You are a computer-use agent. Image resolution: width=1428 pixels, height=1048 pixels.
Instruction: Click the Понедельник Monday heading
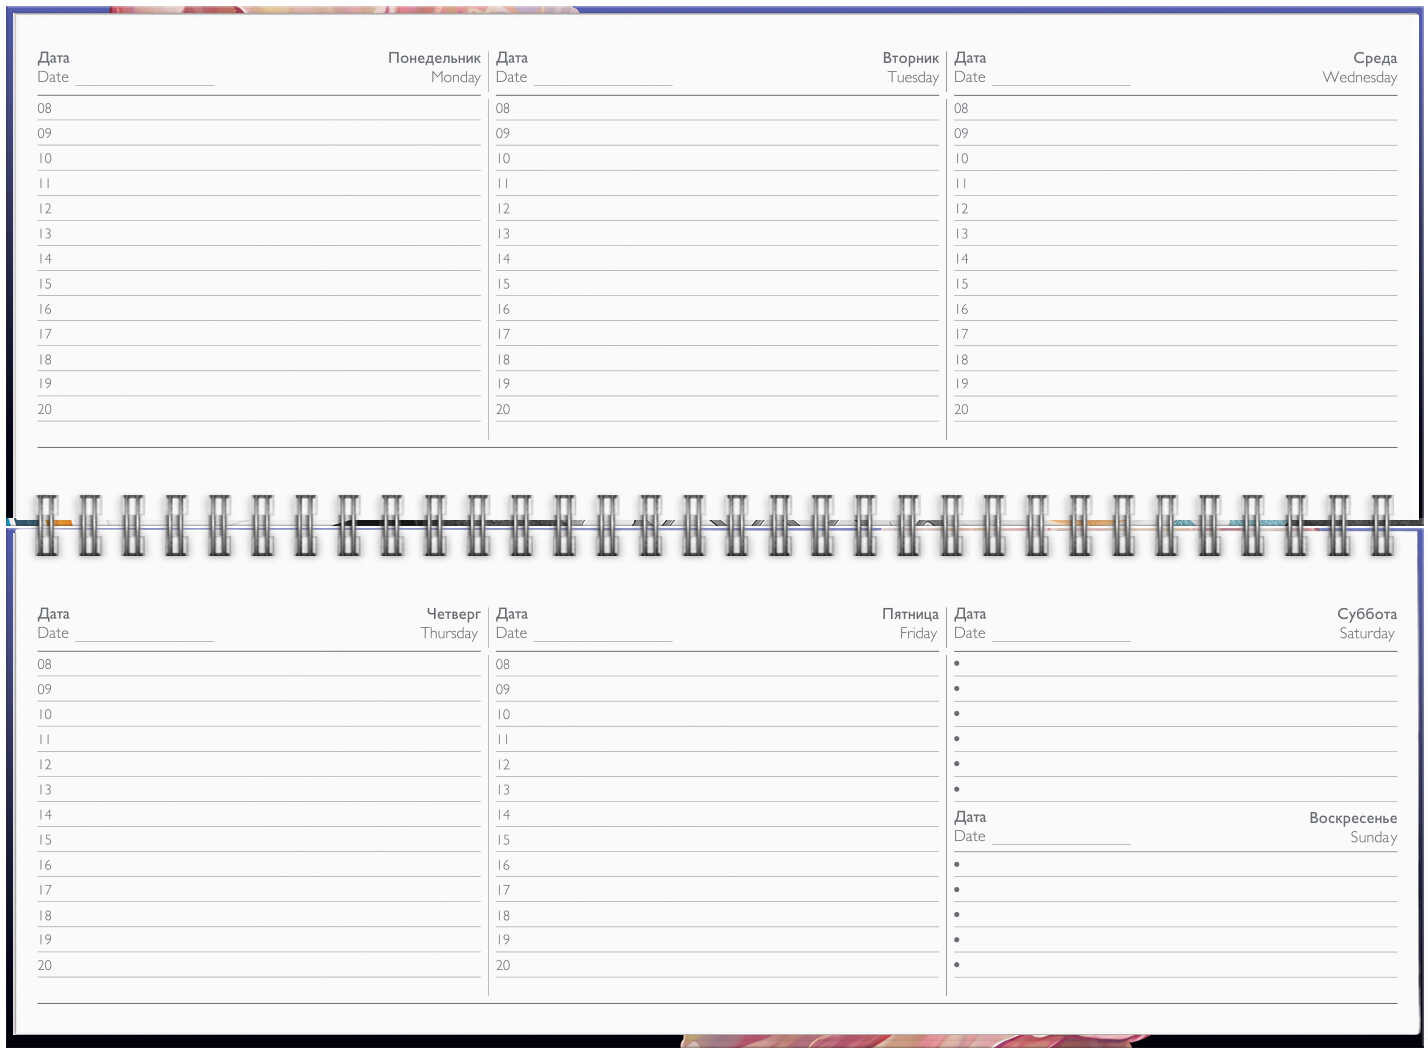pyautogui.click(x=434, y=67)
